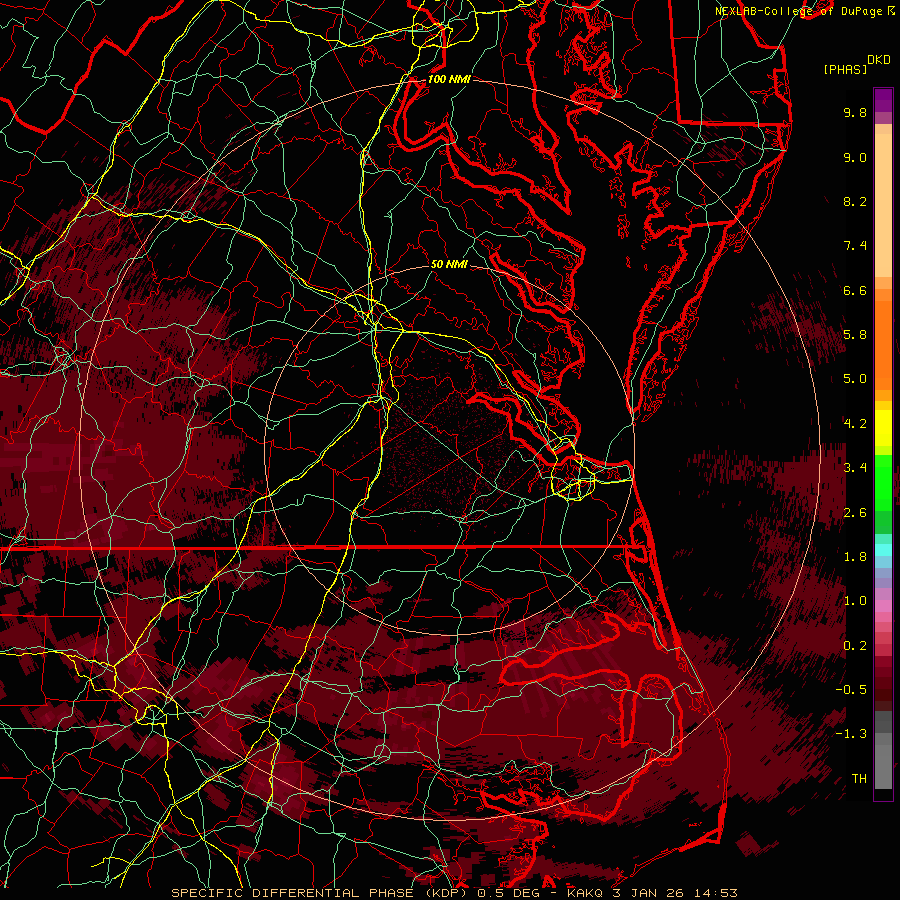This screenshot has height=900, width=900.
Task: Click the '-1.3' value on the color scale
Action: (x=851, y=734)
